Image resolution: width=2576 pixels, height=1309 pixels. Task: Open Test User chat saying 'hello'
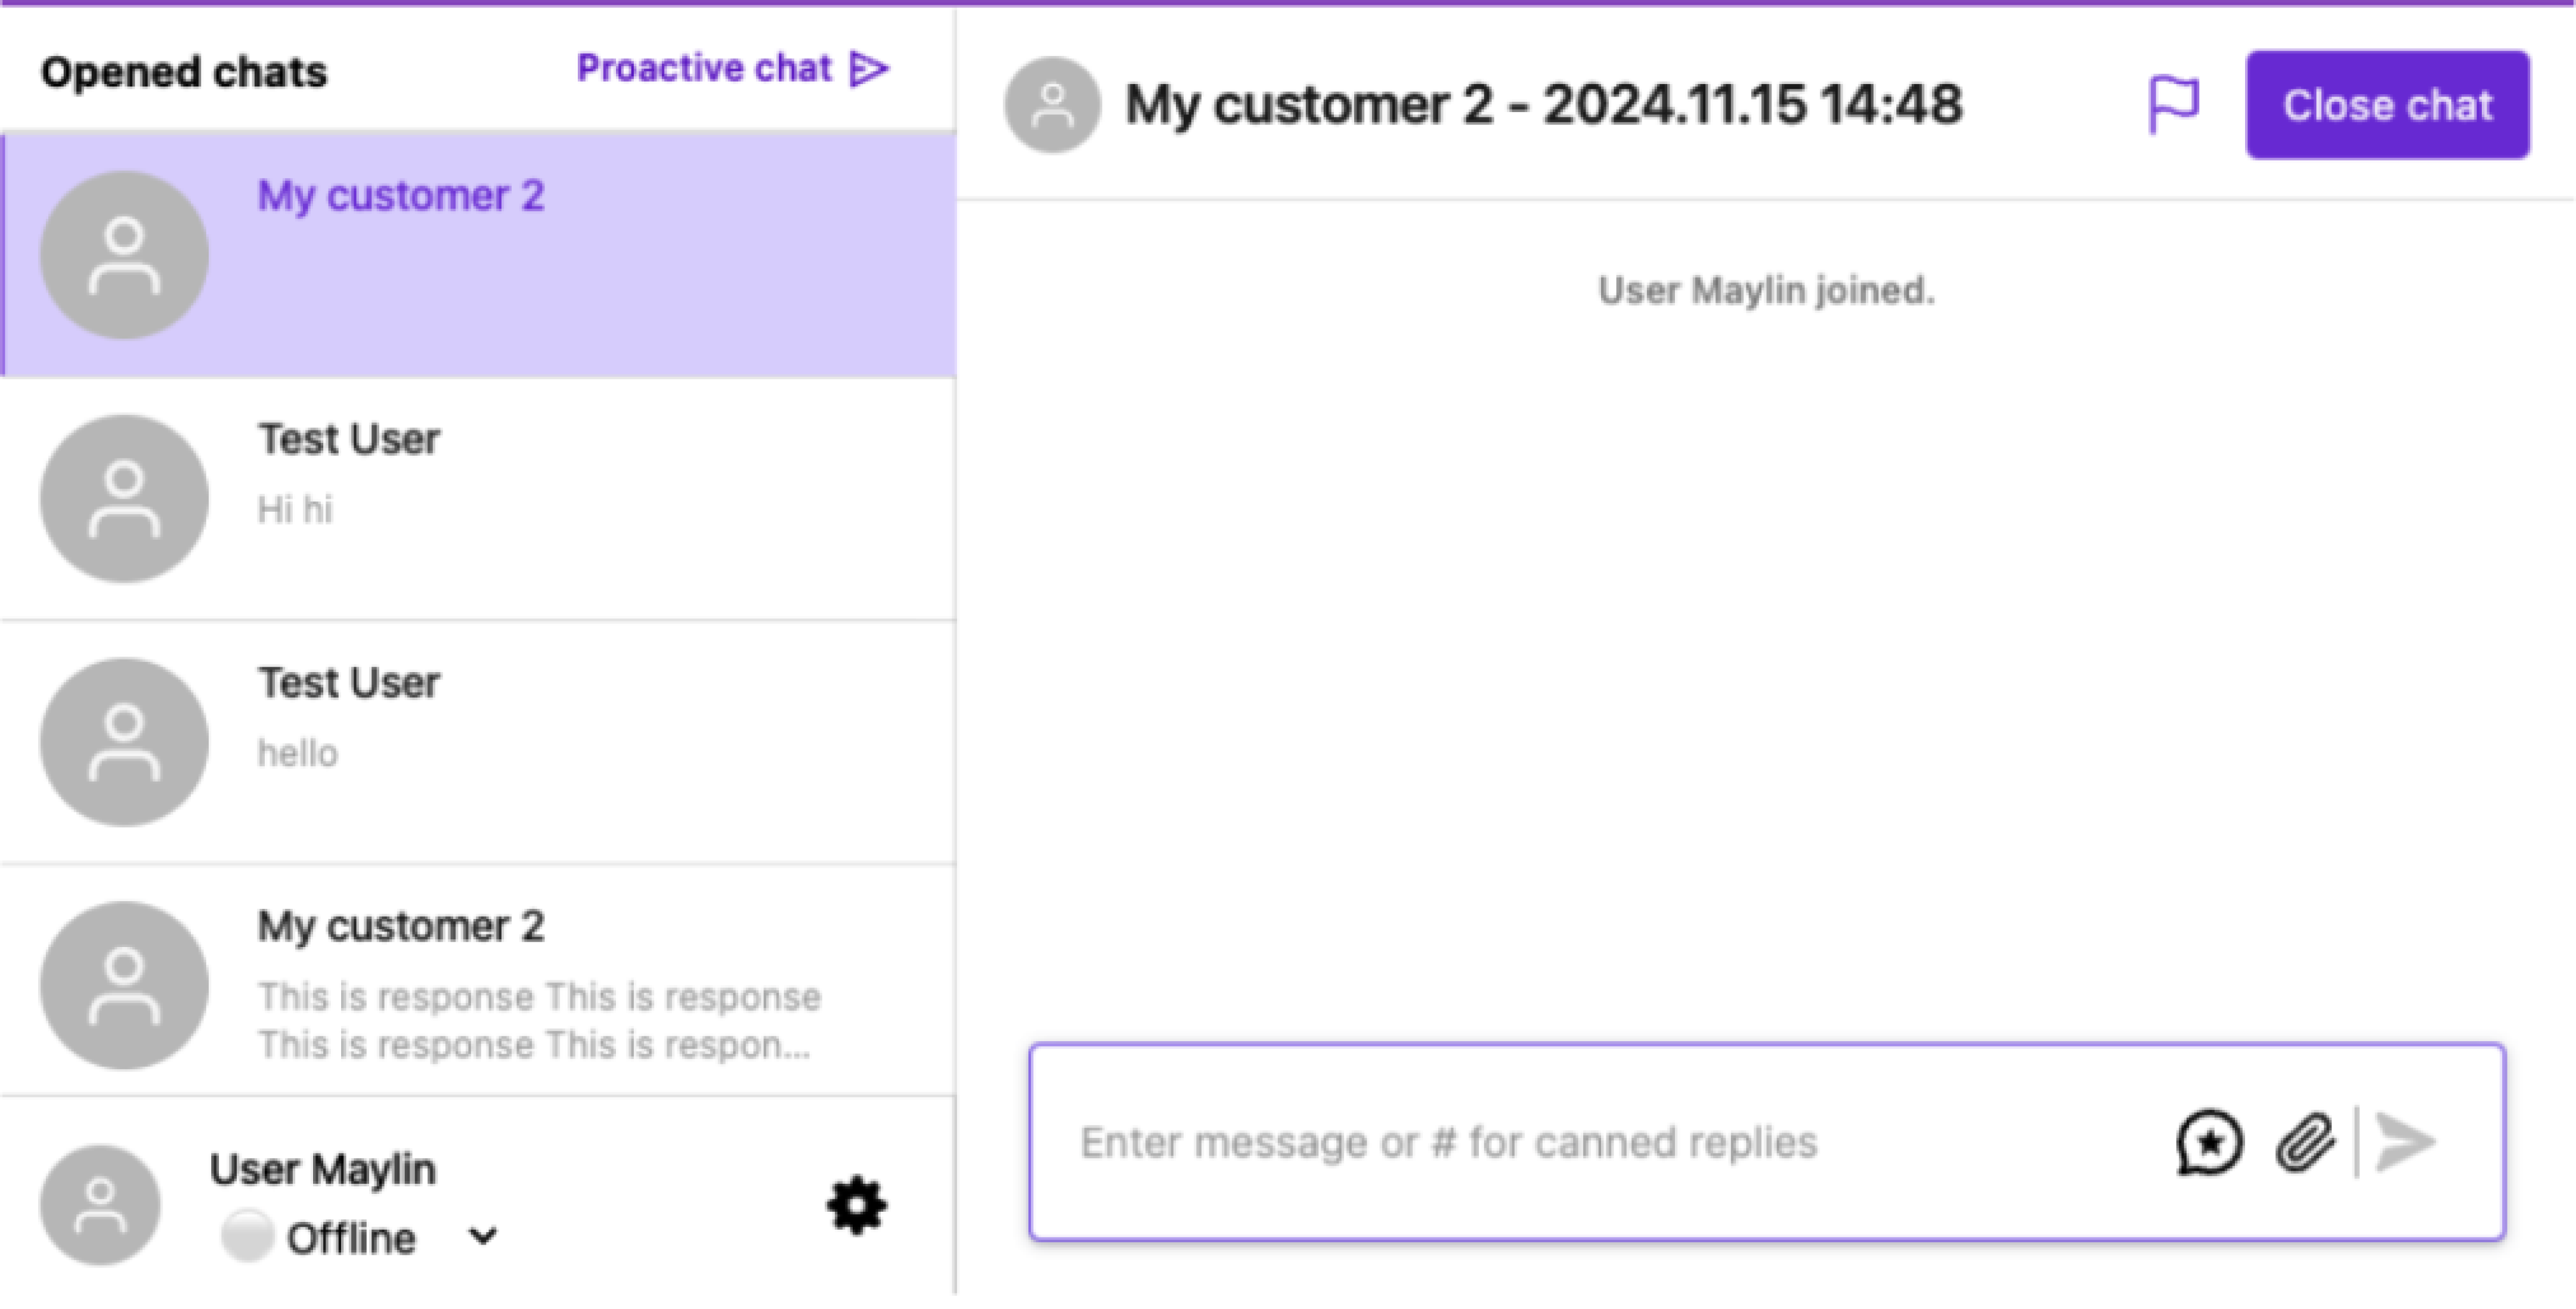point(478,743)
